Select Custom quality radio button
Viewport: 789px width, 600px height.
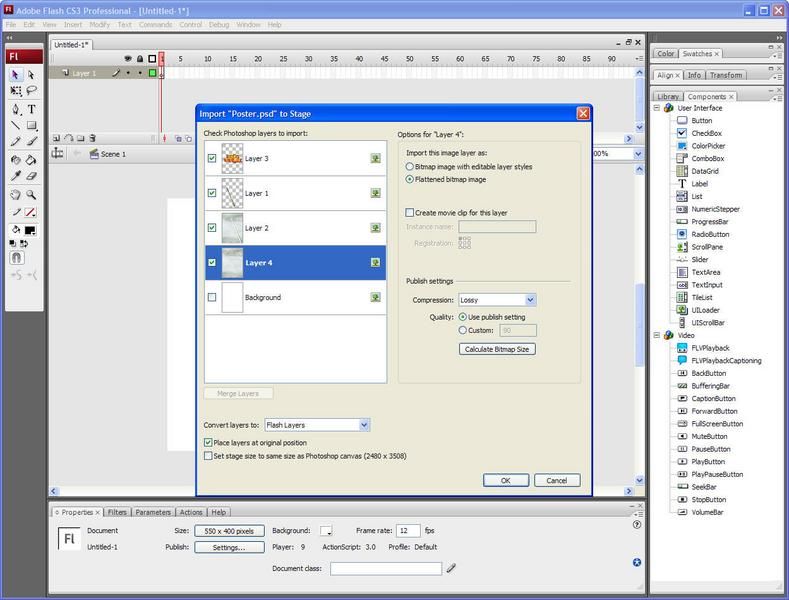(x=462, y=330)
